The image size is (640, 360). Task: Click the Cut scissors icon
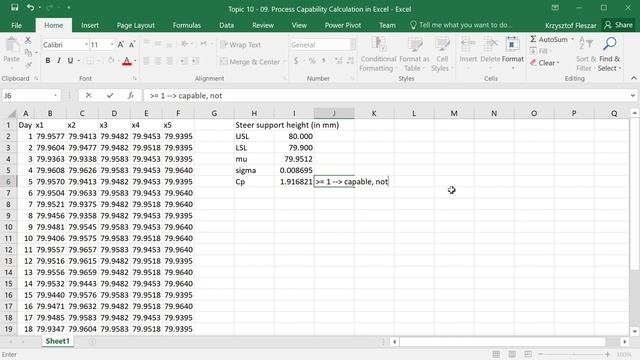tap(28, 40)
